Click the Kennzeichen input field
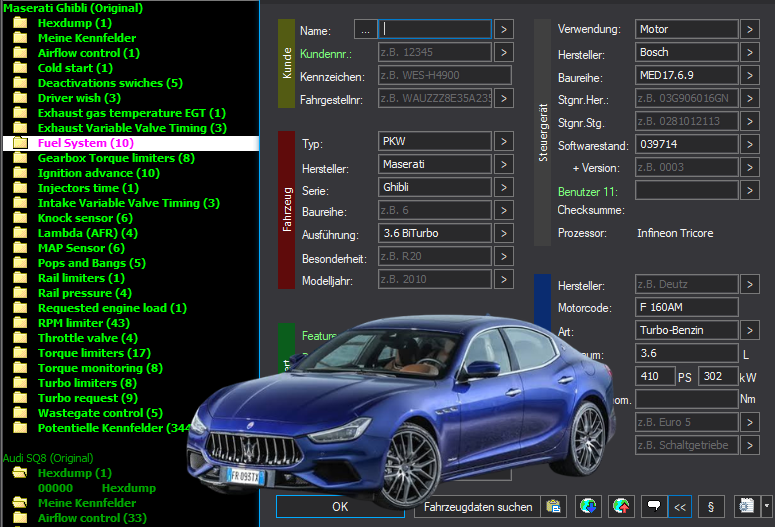This screenshot has height=527, width=775. point(445,76)
